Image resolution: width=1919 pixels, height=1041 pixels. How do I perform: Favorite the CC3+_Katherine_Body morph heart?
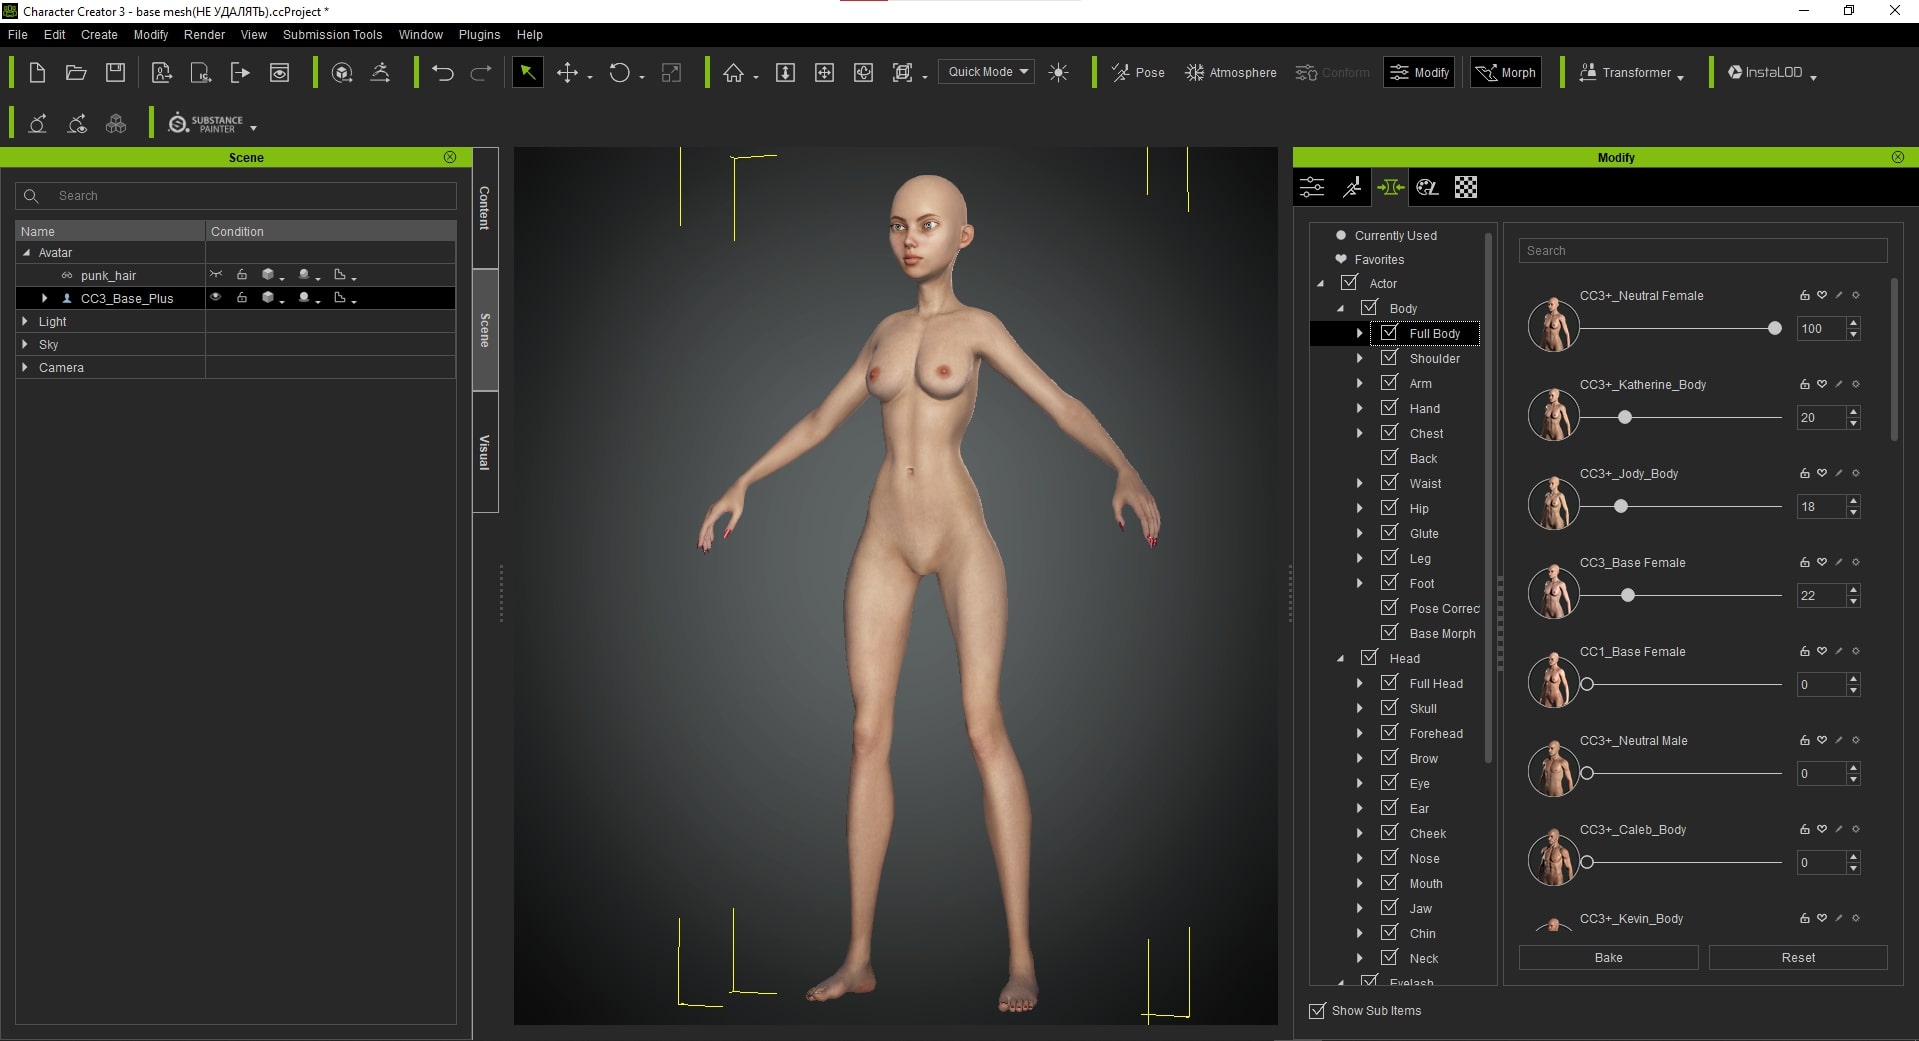[1822, 384]
